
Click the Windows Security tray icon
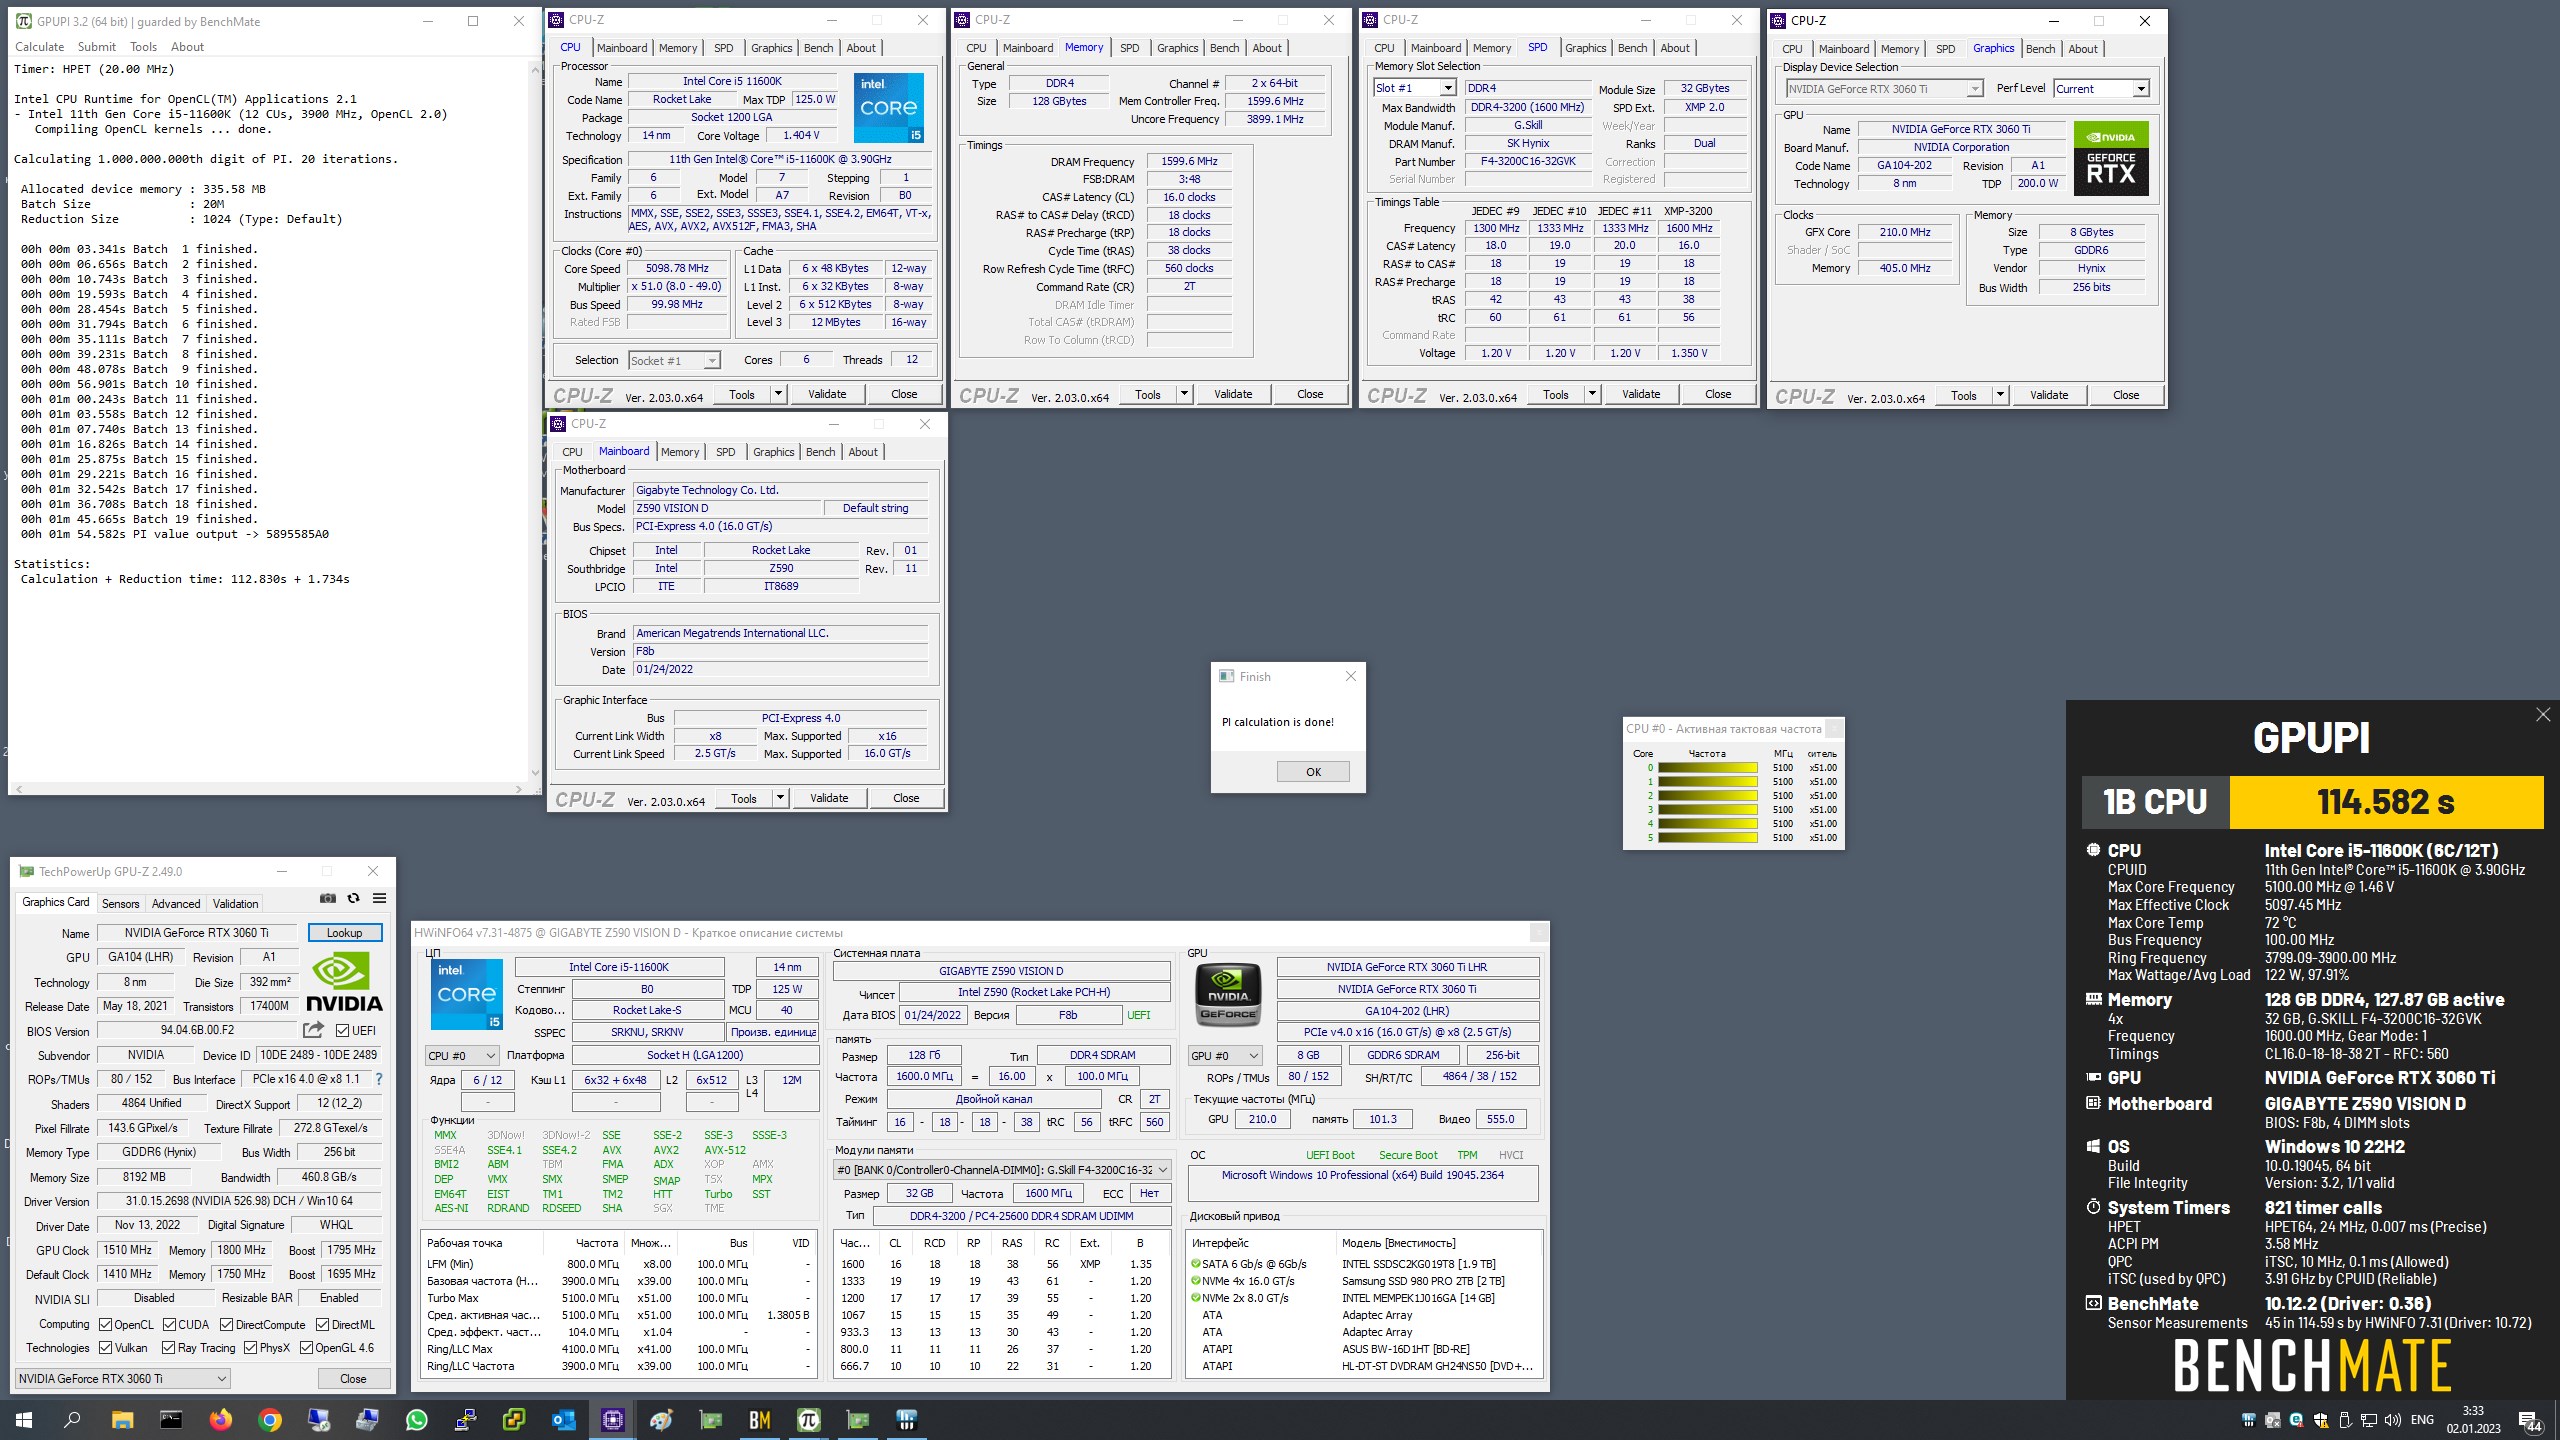[x=2320, y=1420]
